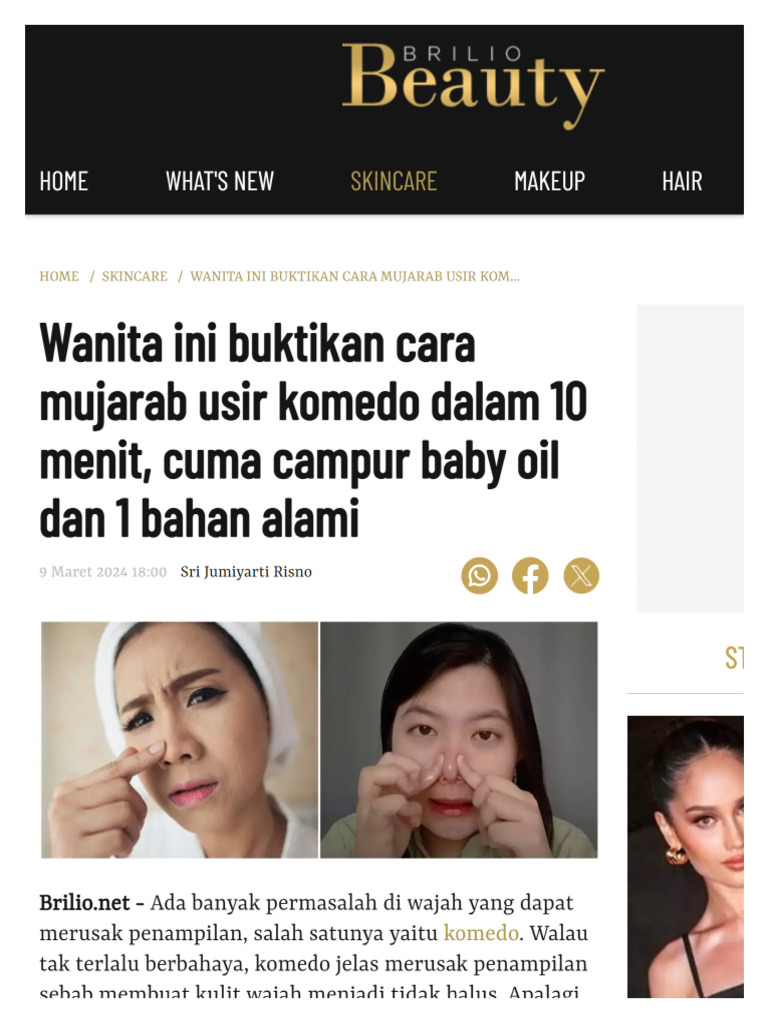Click the gray sidebar ad placeholder

coord(690,458)
